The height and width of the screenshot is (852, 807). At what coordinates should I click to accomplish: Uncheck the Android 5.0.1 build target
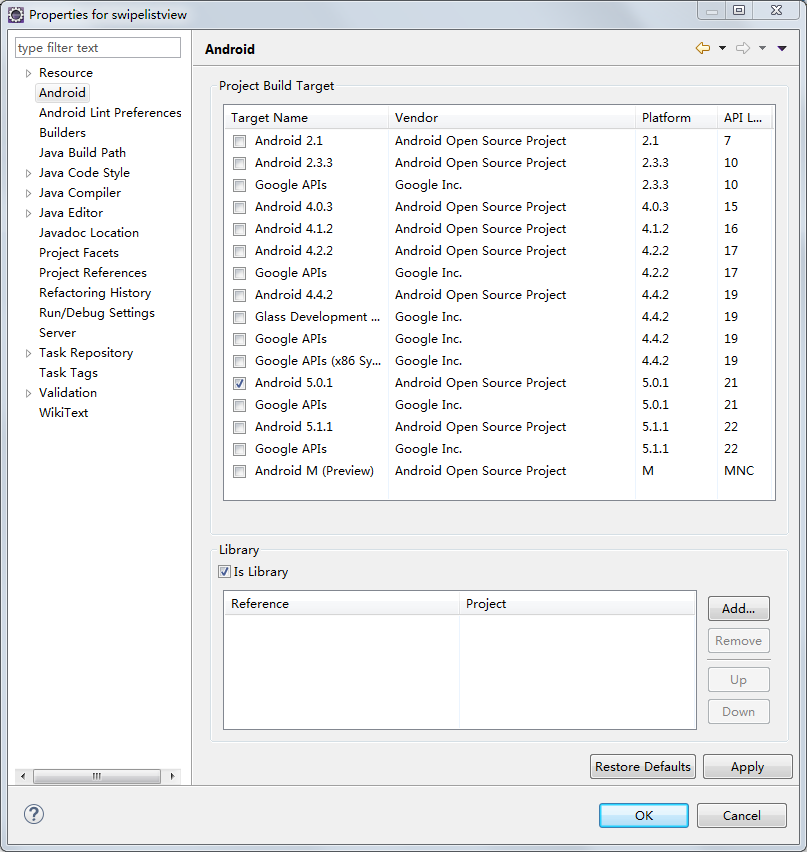point(239,383)
